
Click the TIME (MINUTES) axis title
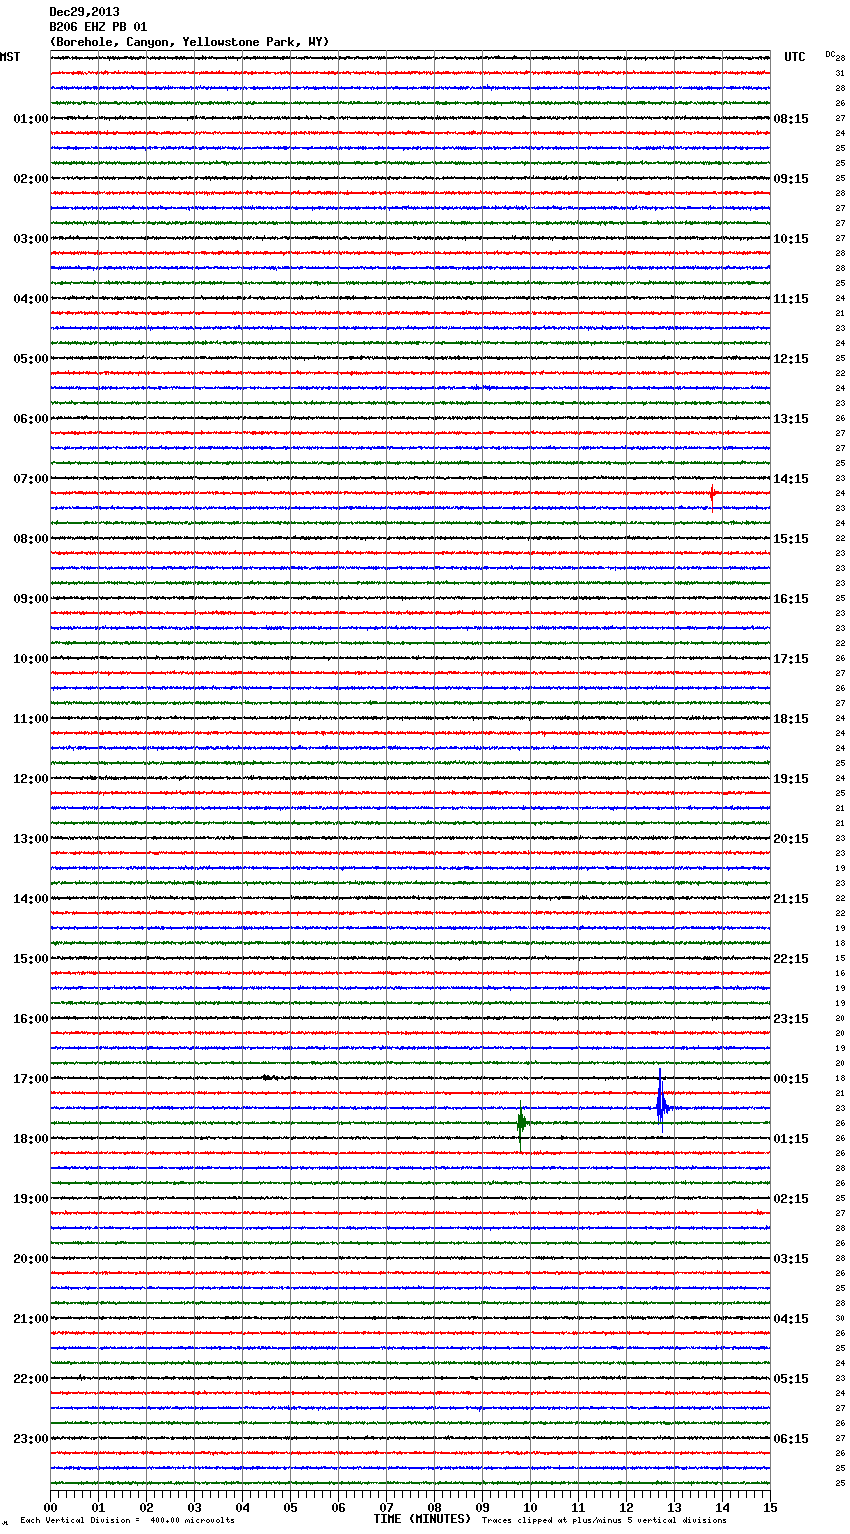pyautogui.click(x=421, y=1519)
